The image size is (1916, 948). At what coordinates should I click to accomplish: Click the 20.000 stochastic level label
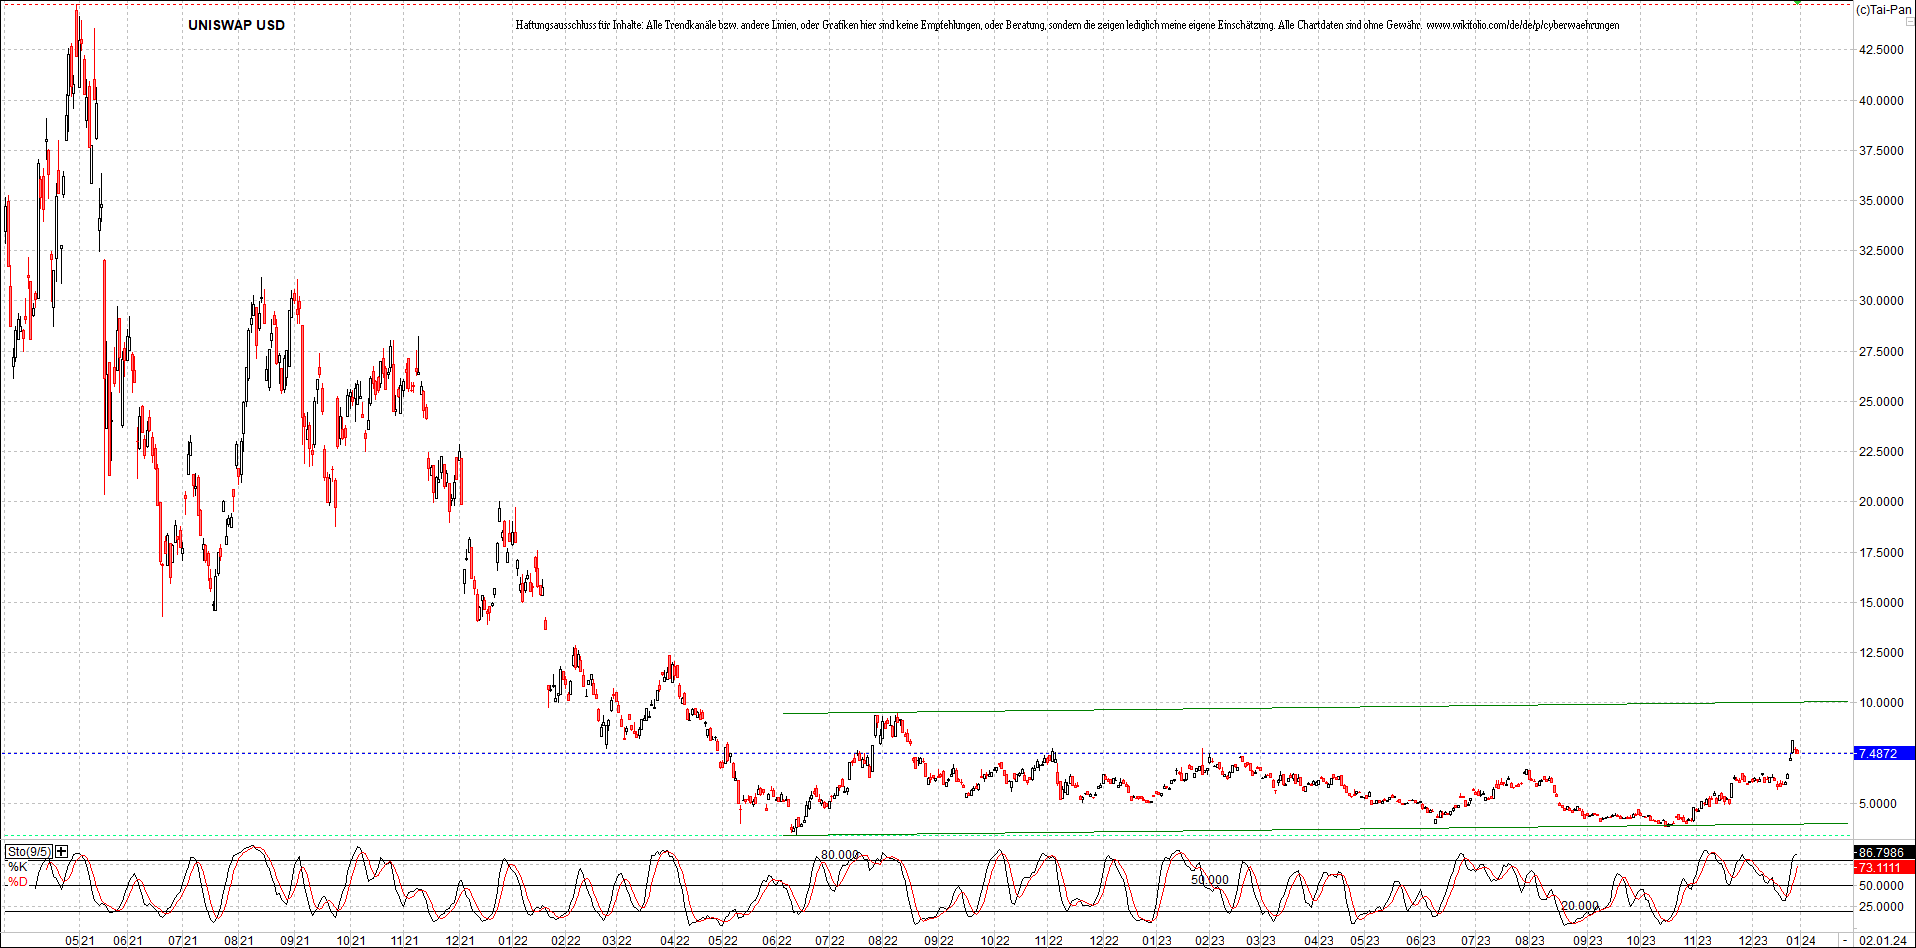coord(1580,906)
